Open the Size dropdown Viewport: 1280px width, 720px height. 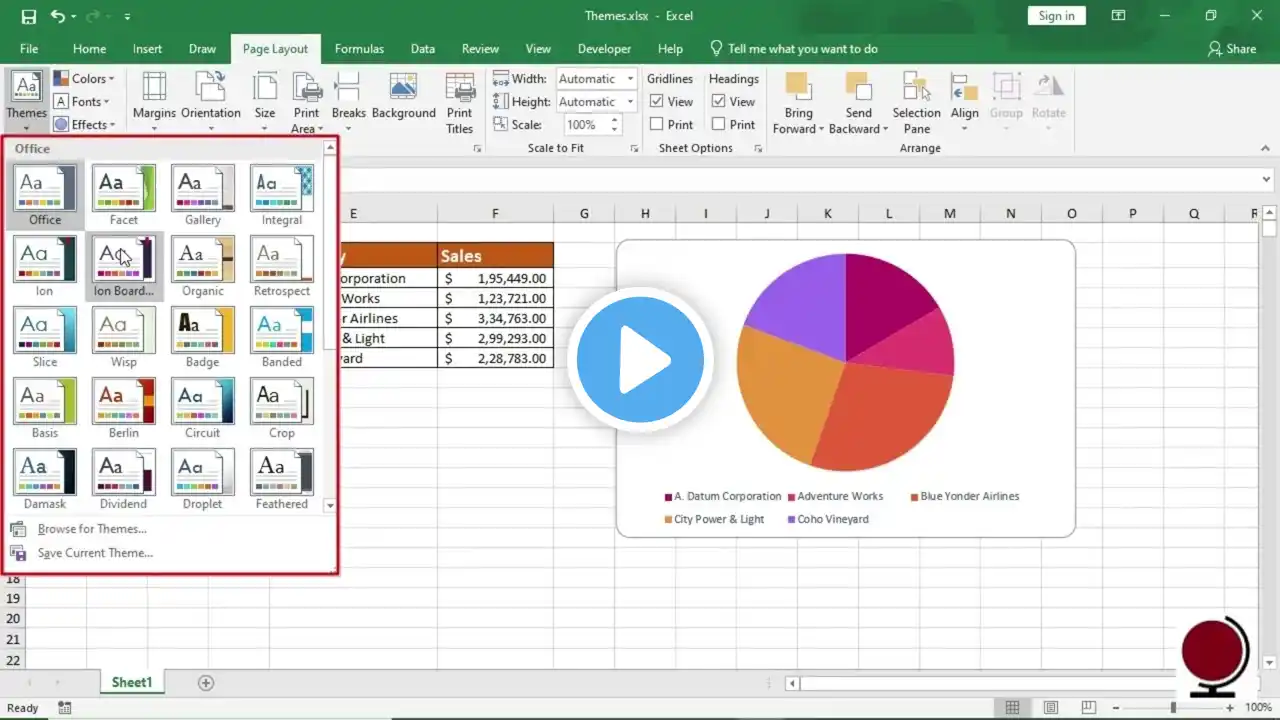coord(264,102)
